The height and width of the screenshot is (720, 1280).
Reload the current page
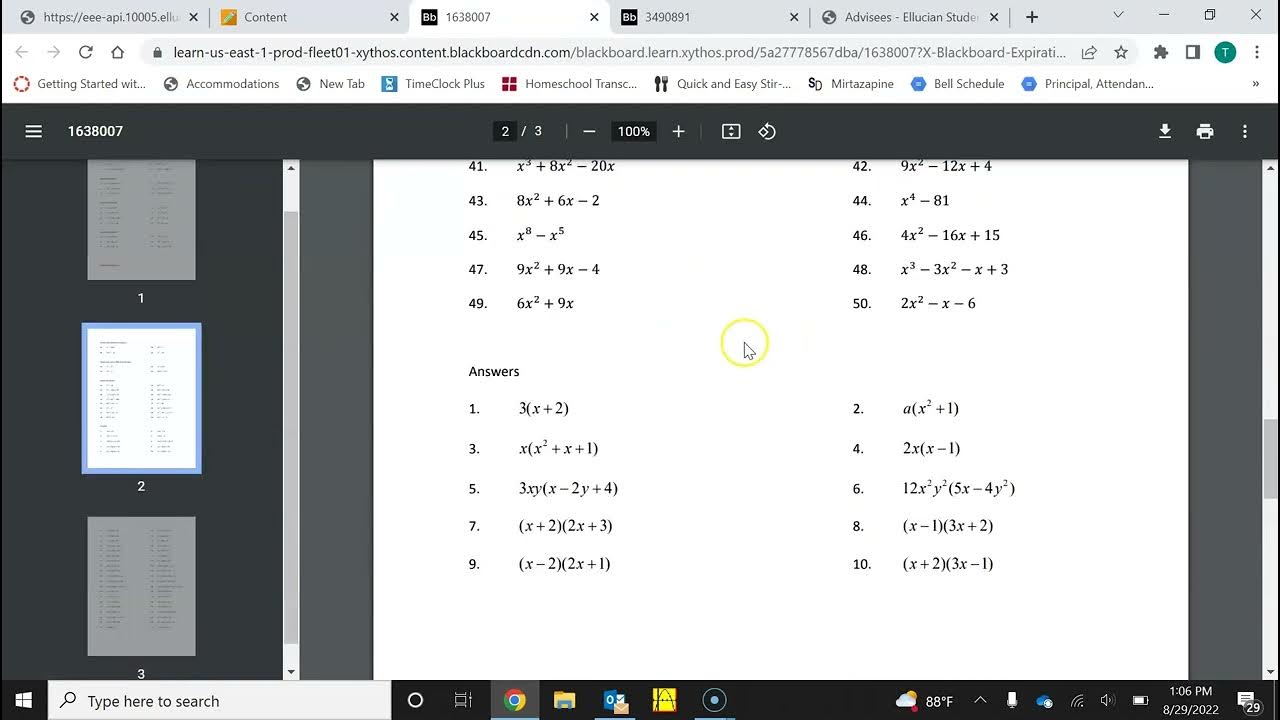pos(85,52)
